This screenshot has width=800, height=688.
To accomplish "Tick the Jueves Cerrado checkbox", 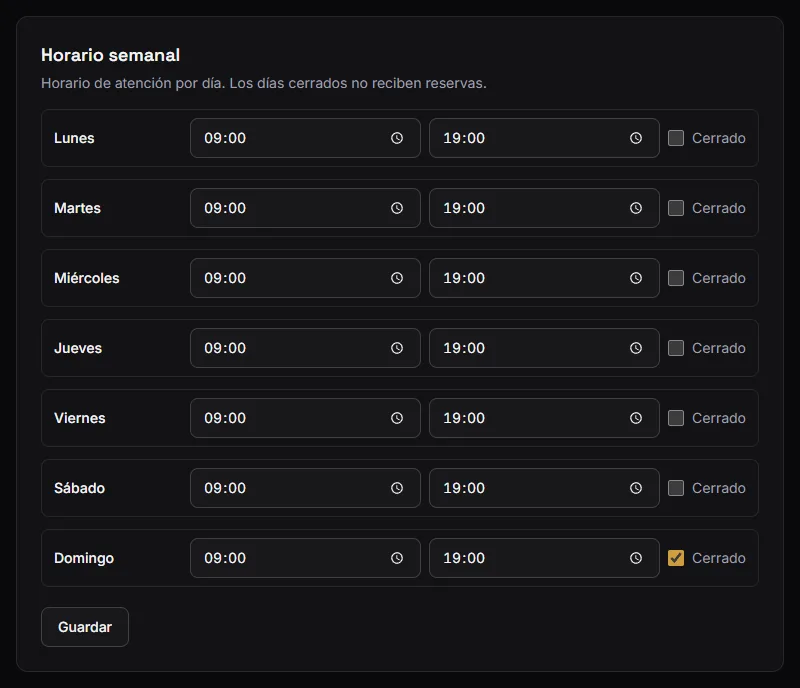I will 676,348.
